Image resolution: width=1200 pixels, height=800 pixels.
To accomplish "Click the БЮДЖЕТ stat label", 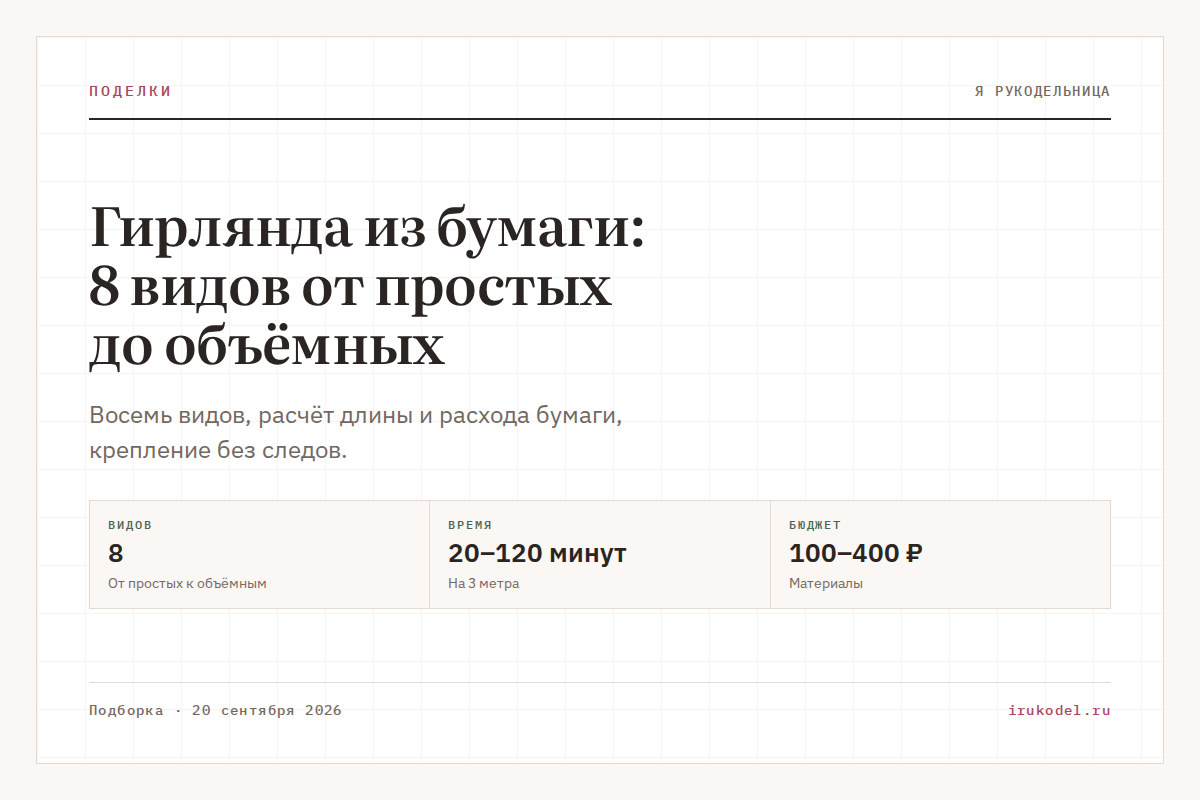I will tap(815, 525).
